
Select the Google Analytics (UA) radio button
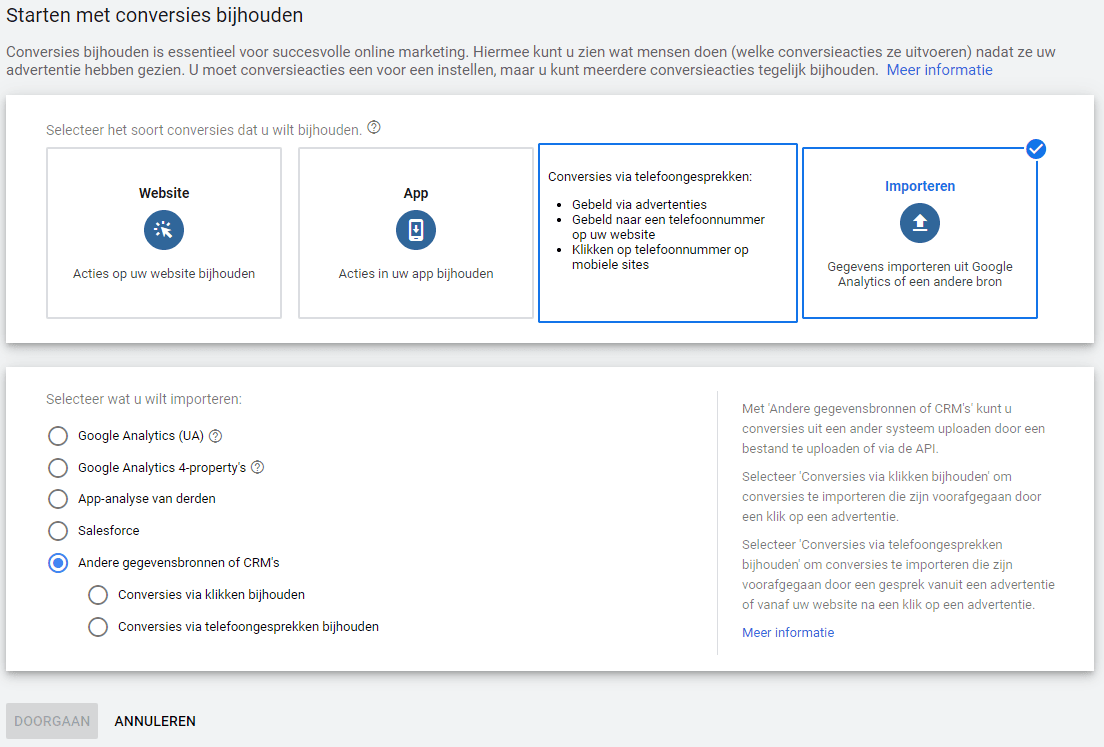pos(58,436)
